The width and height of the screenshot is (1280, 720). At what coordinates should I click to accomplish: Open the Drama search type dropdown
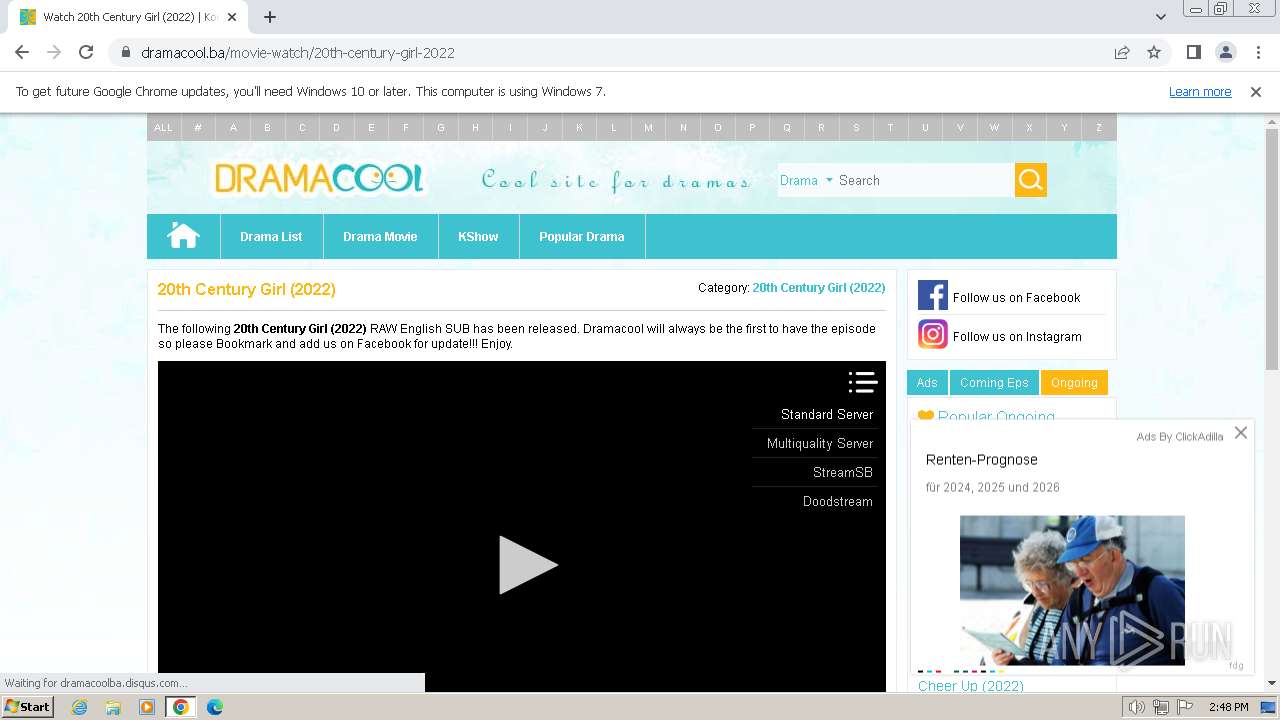point(806,180)
